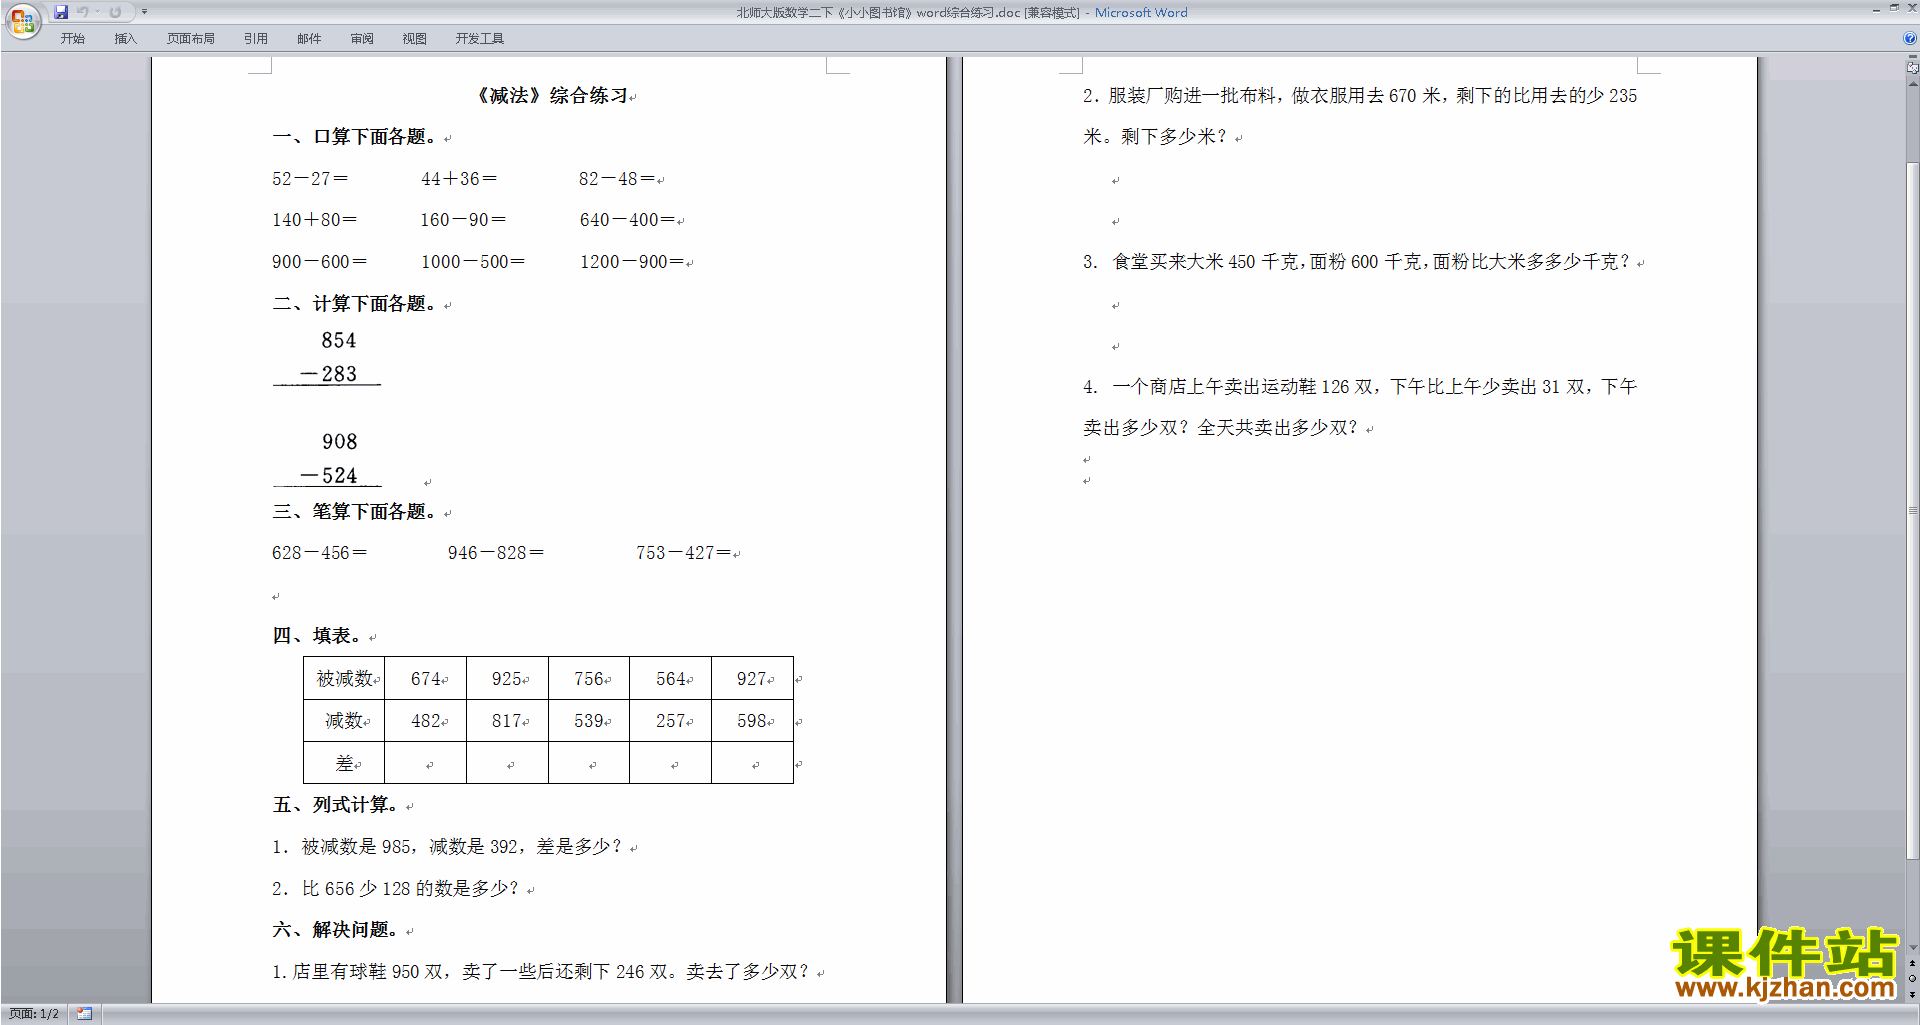Image resolution: width=1920 pixels, height=1025 pixels.
Task: Click the Select Browse Object round button
Action: coord(1913,978)
